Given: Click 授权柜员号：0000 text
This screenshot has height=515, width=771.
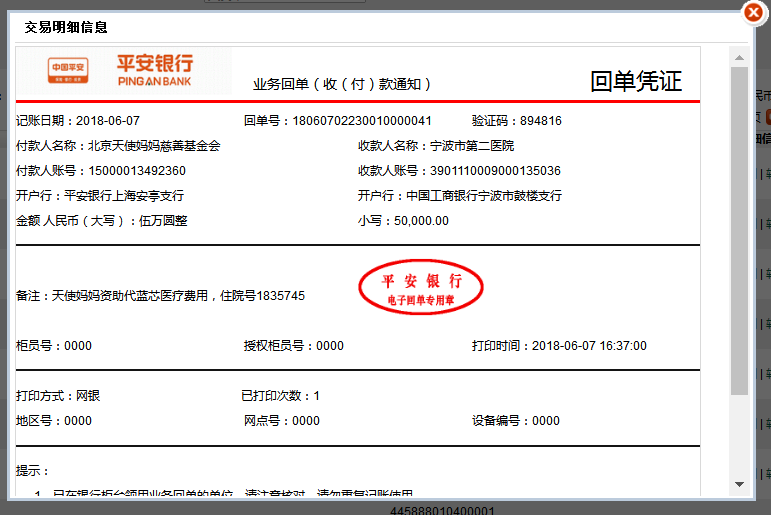Looking at the screenshot, I should (x=294, y=346).
